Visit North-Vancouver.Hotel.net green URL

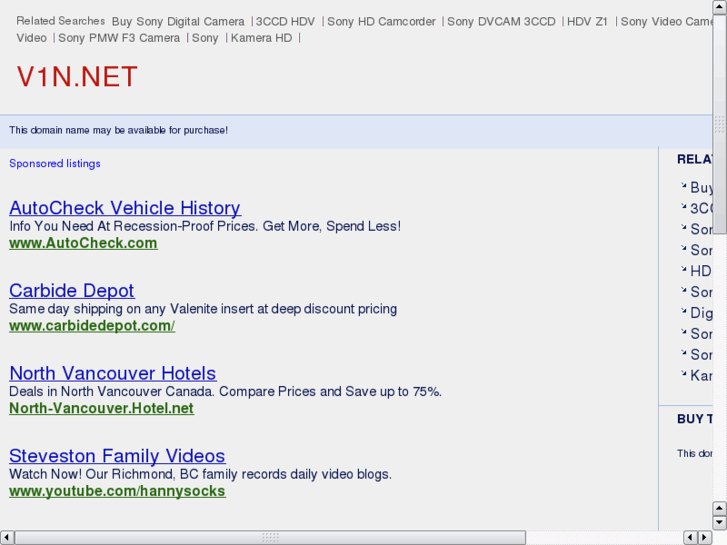pyautogui.click(x=102, y=408)
